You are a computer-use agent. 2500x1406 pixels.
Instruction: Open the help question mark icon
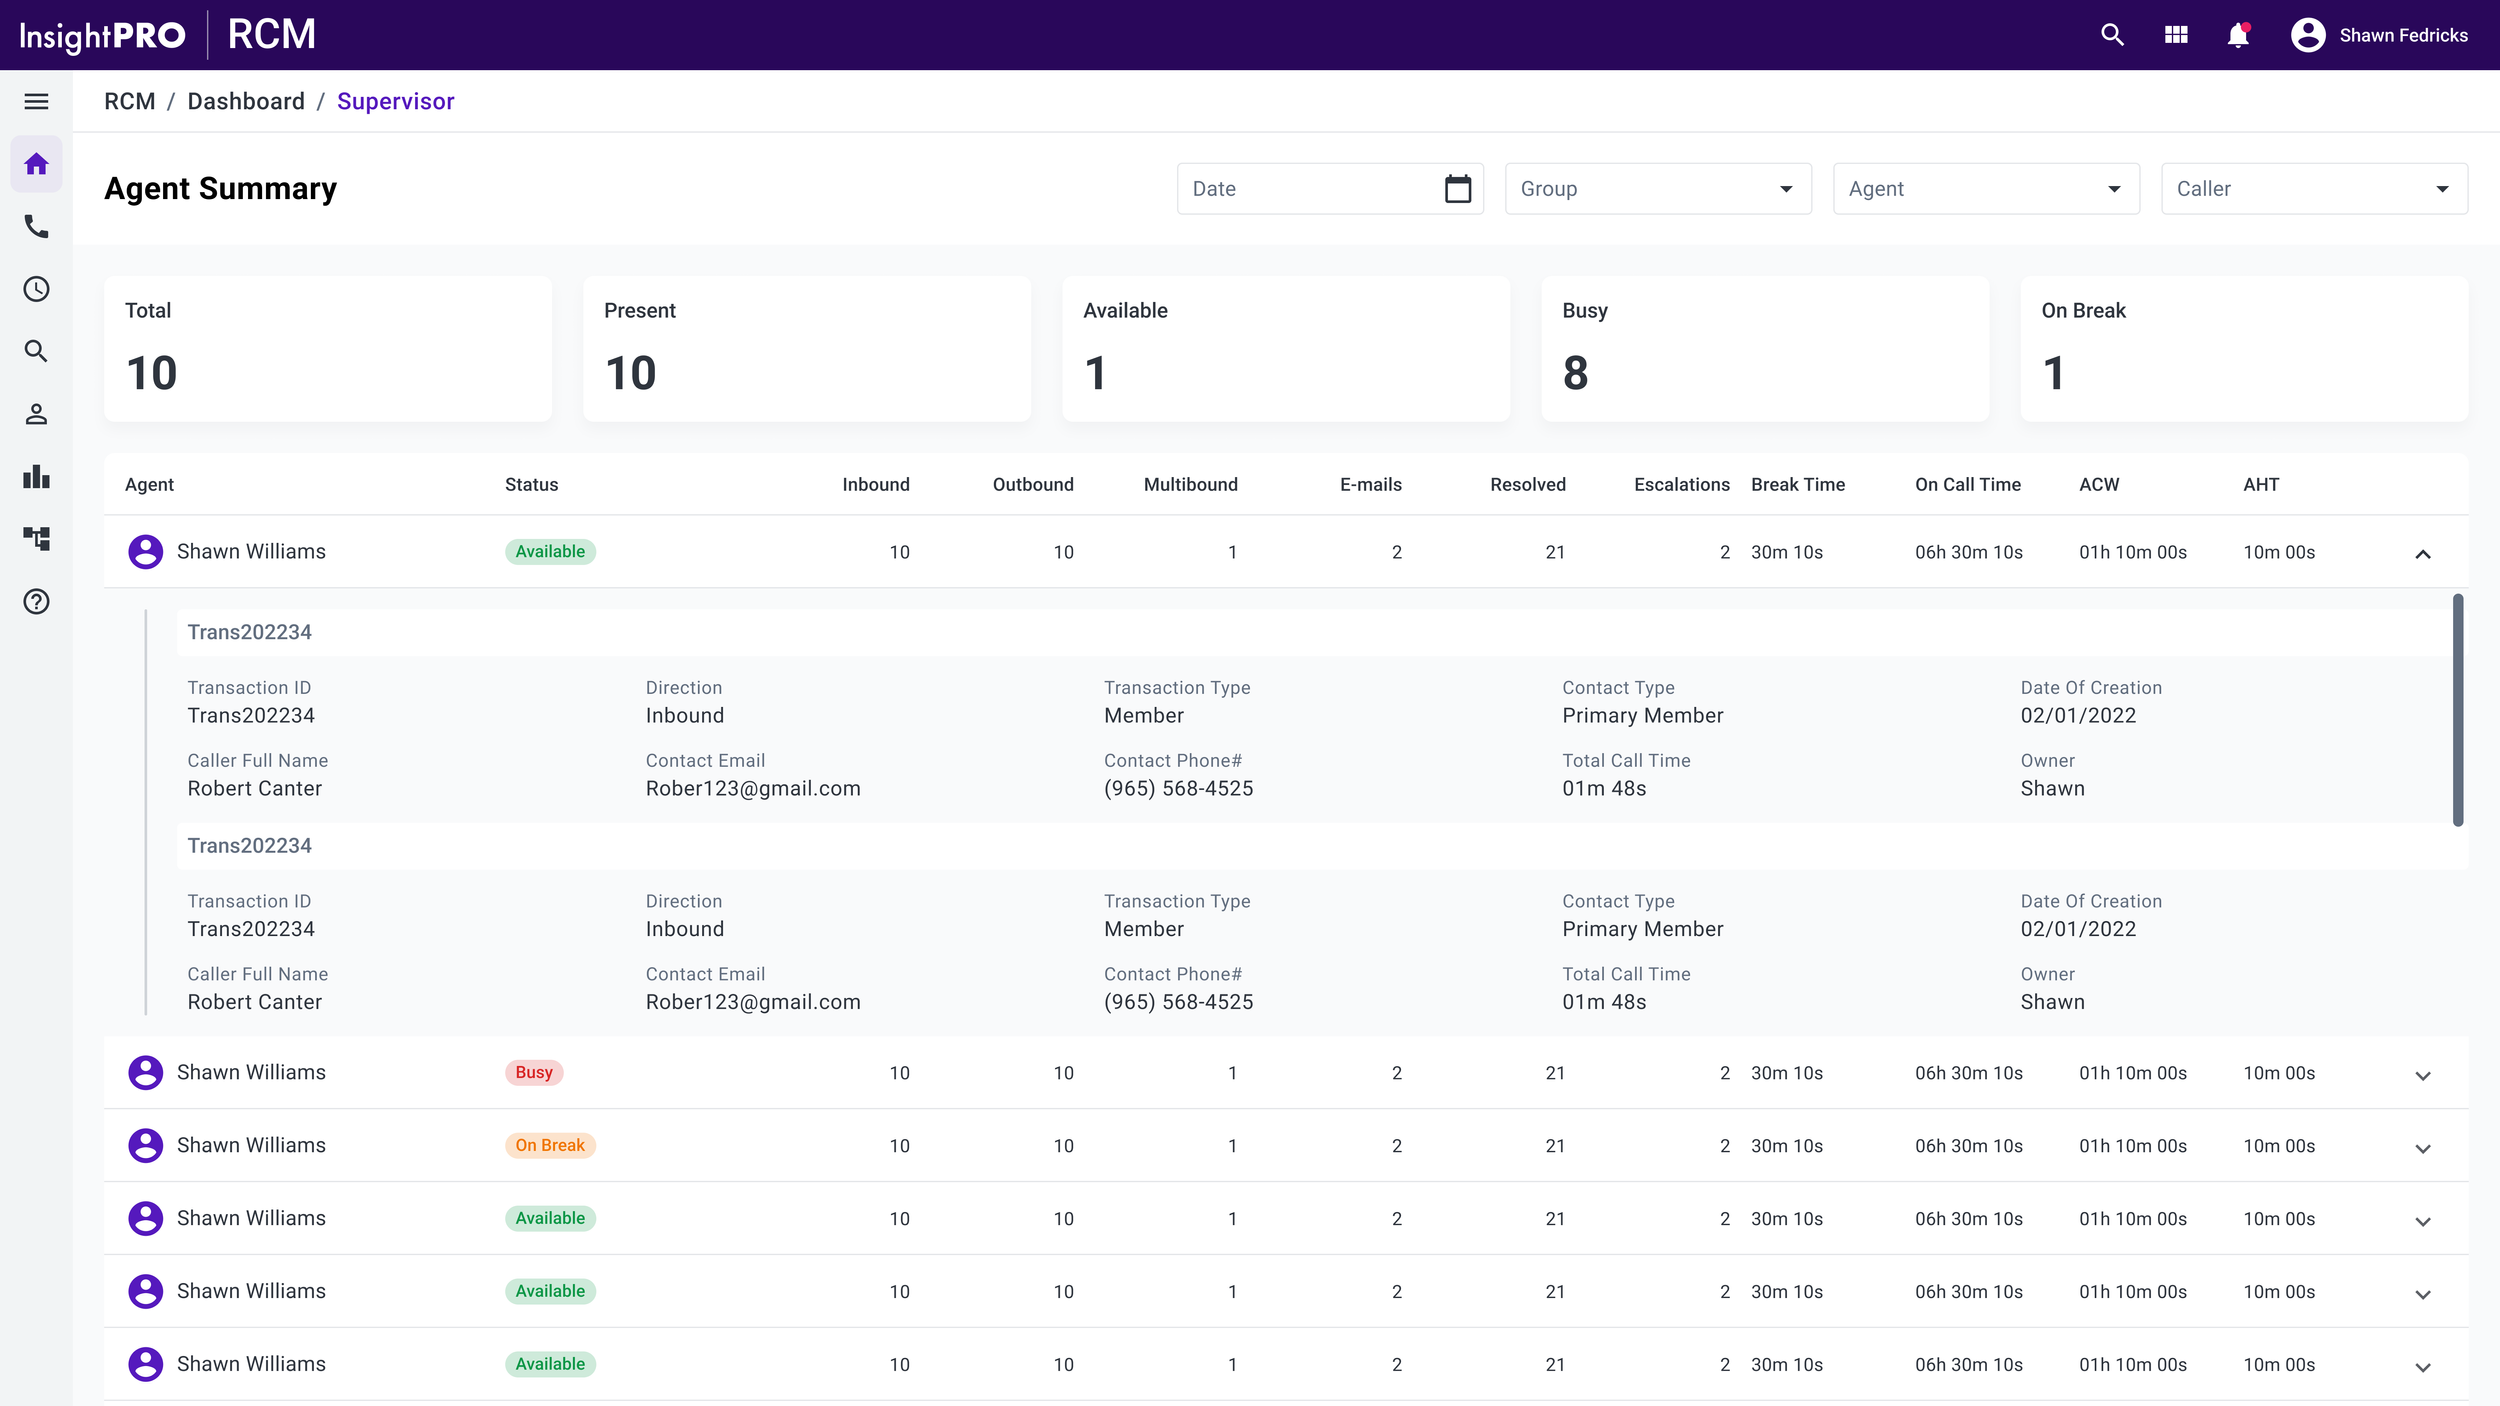tap(36, 602)
